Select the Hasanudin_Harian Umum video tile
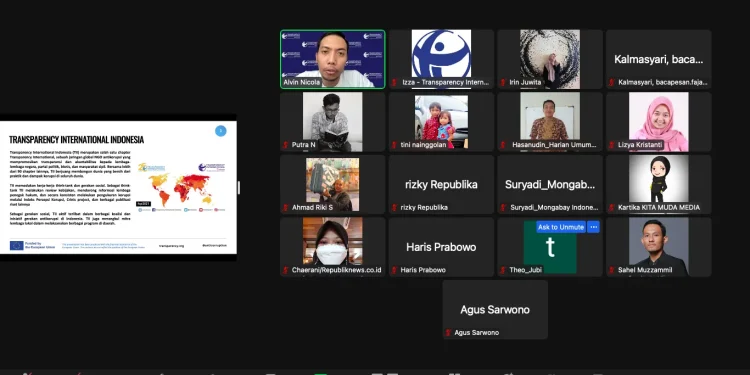The image size is (750, 375). click(550, 122)
